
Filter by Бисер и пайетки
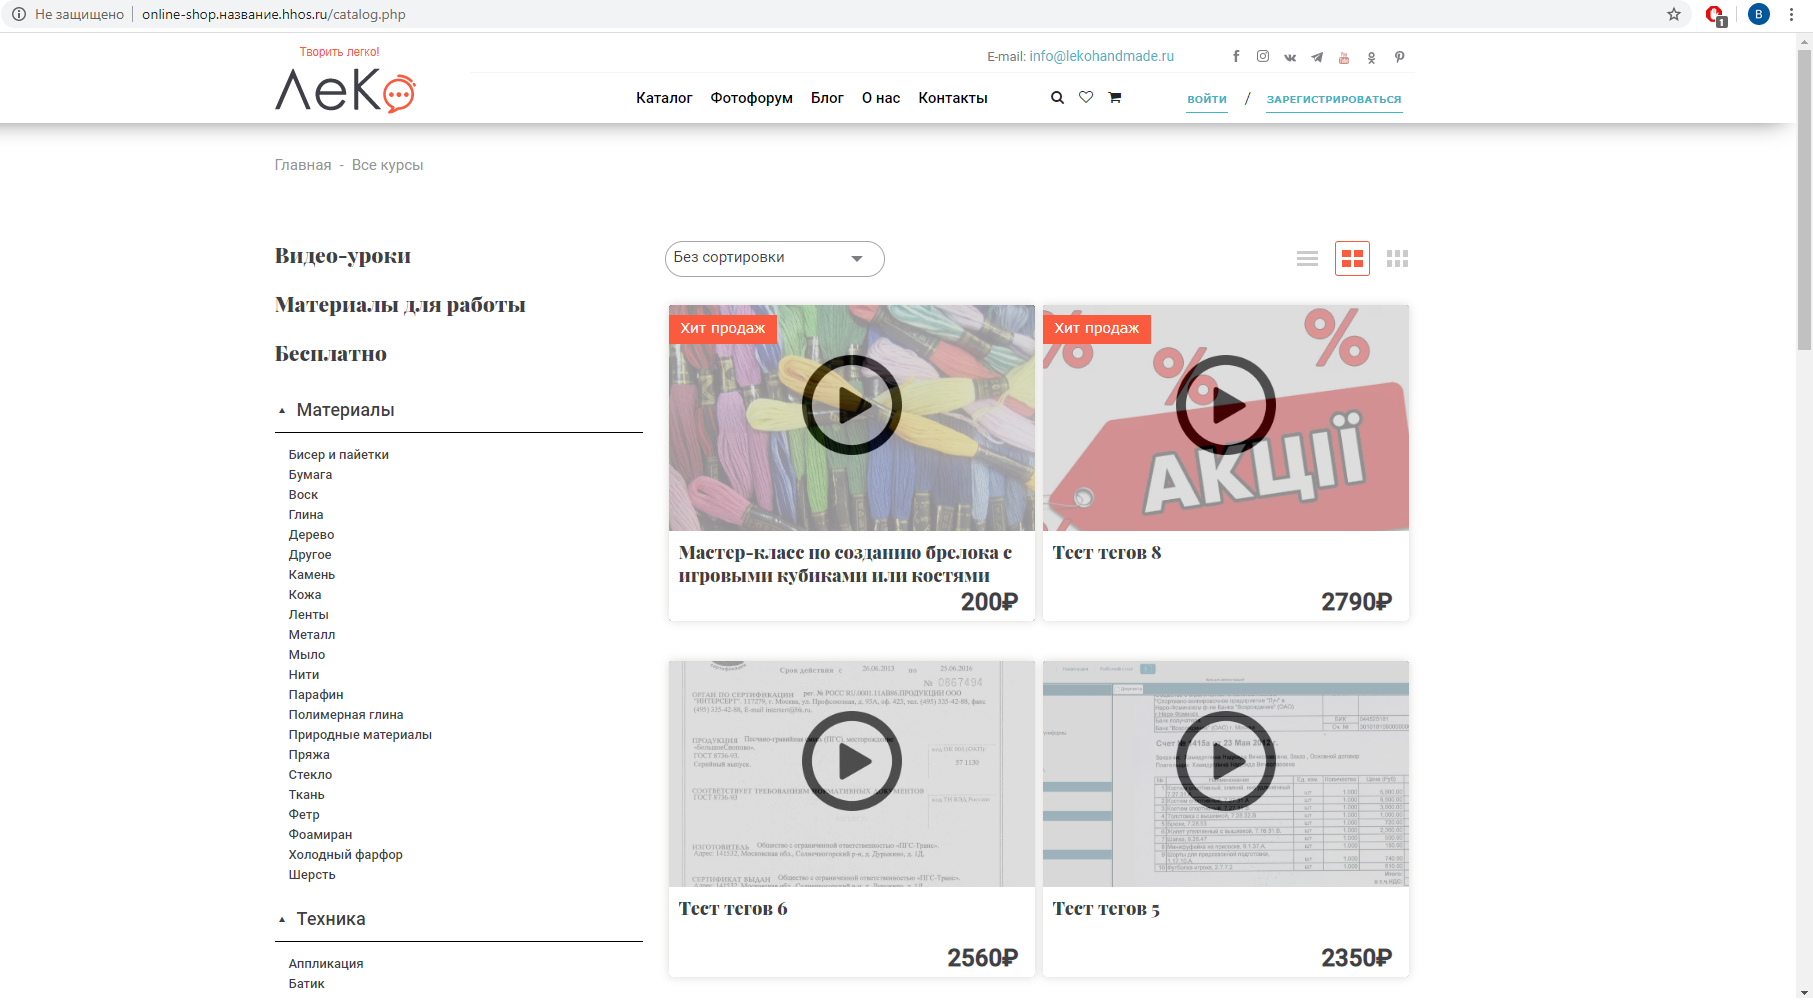click(339, 455)
